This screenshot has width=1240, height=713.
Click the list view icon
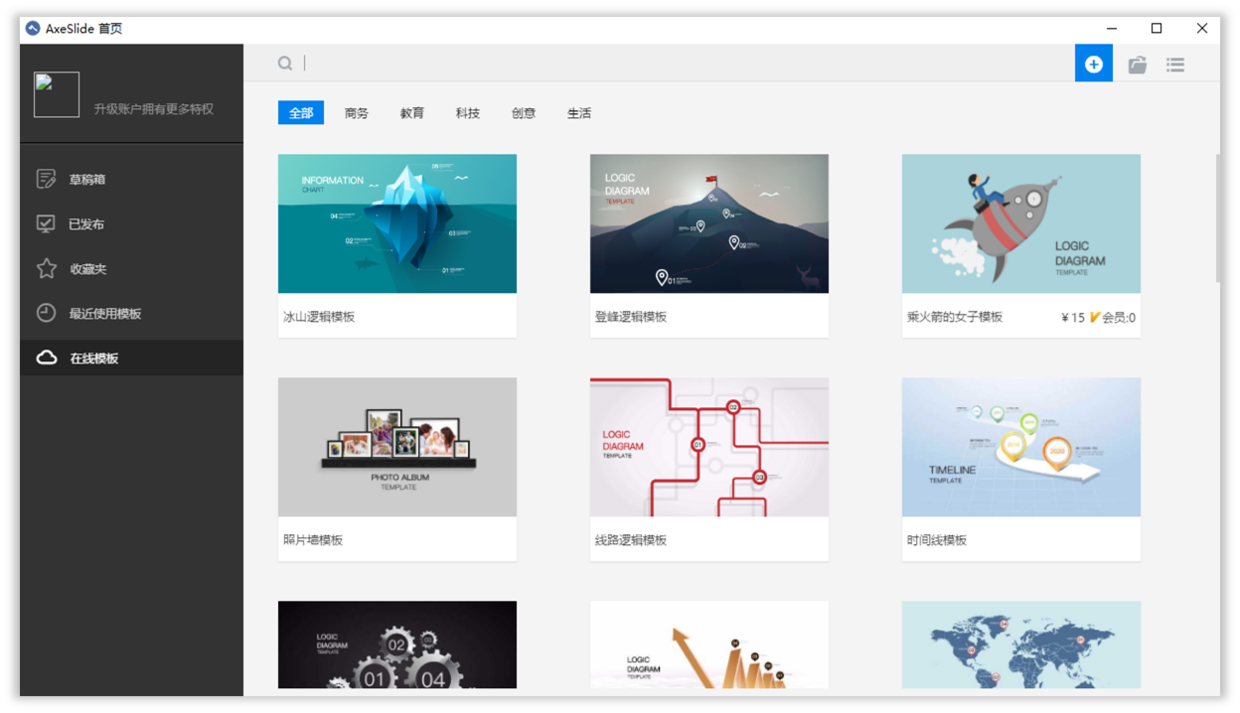pos(1175,65)
